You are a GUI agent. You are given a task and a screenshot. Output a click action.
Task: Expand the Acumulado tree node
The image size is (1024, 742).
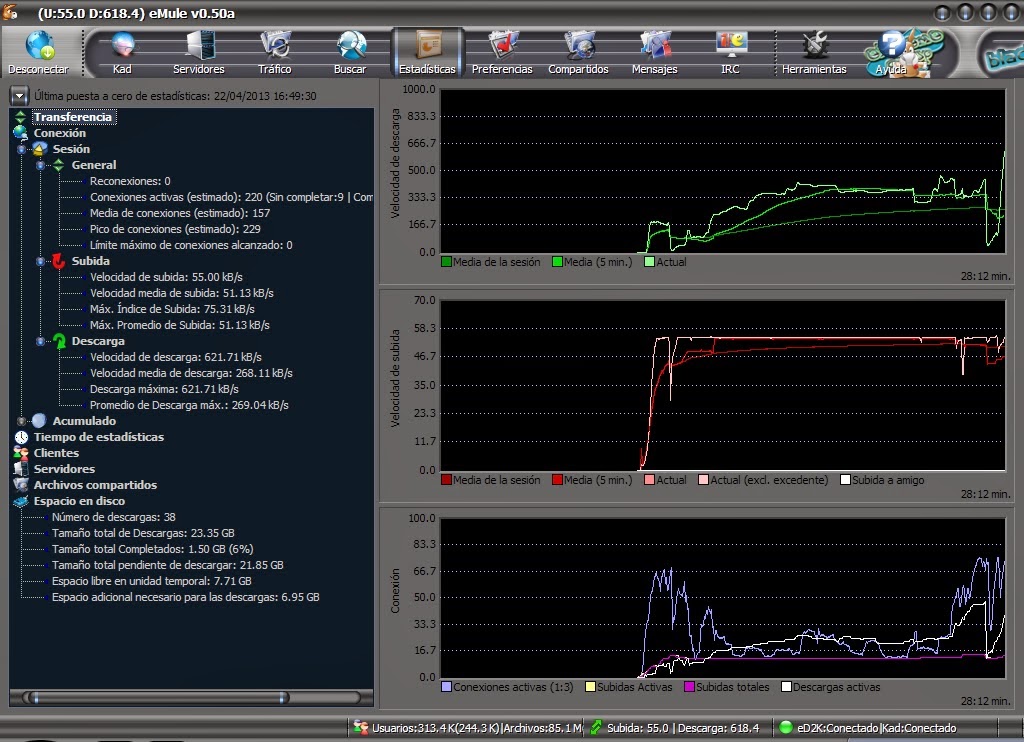point(21,421)
